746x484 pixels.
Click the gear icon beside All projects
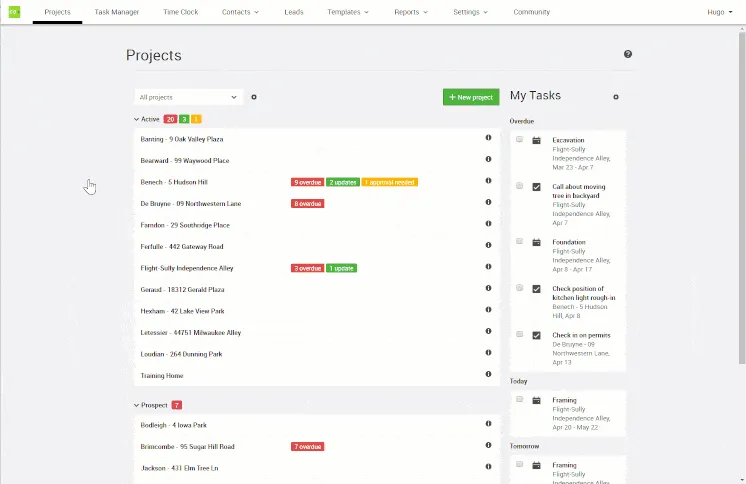coord(254,97)
